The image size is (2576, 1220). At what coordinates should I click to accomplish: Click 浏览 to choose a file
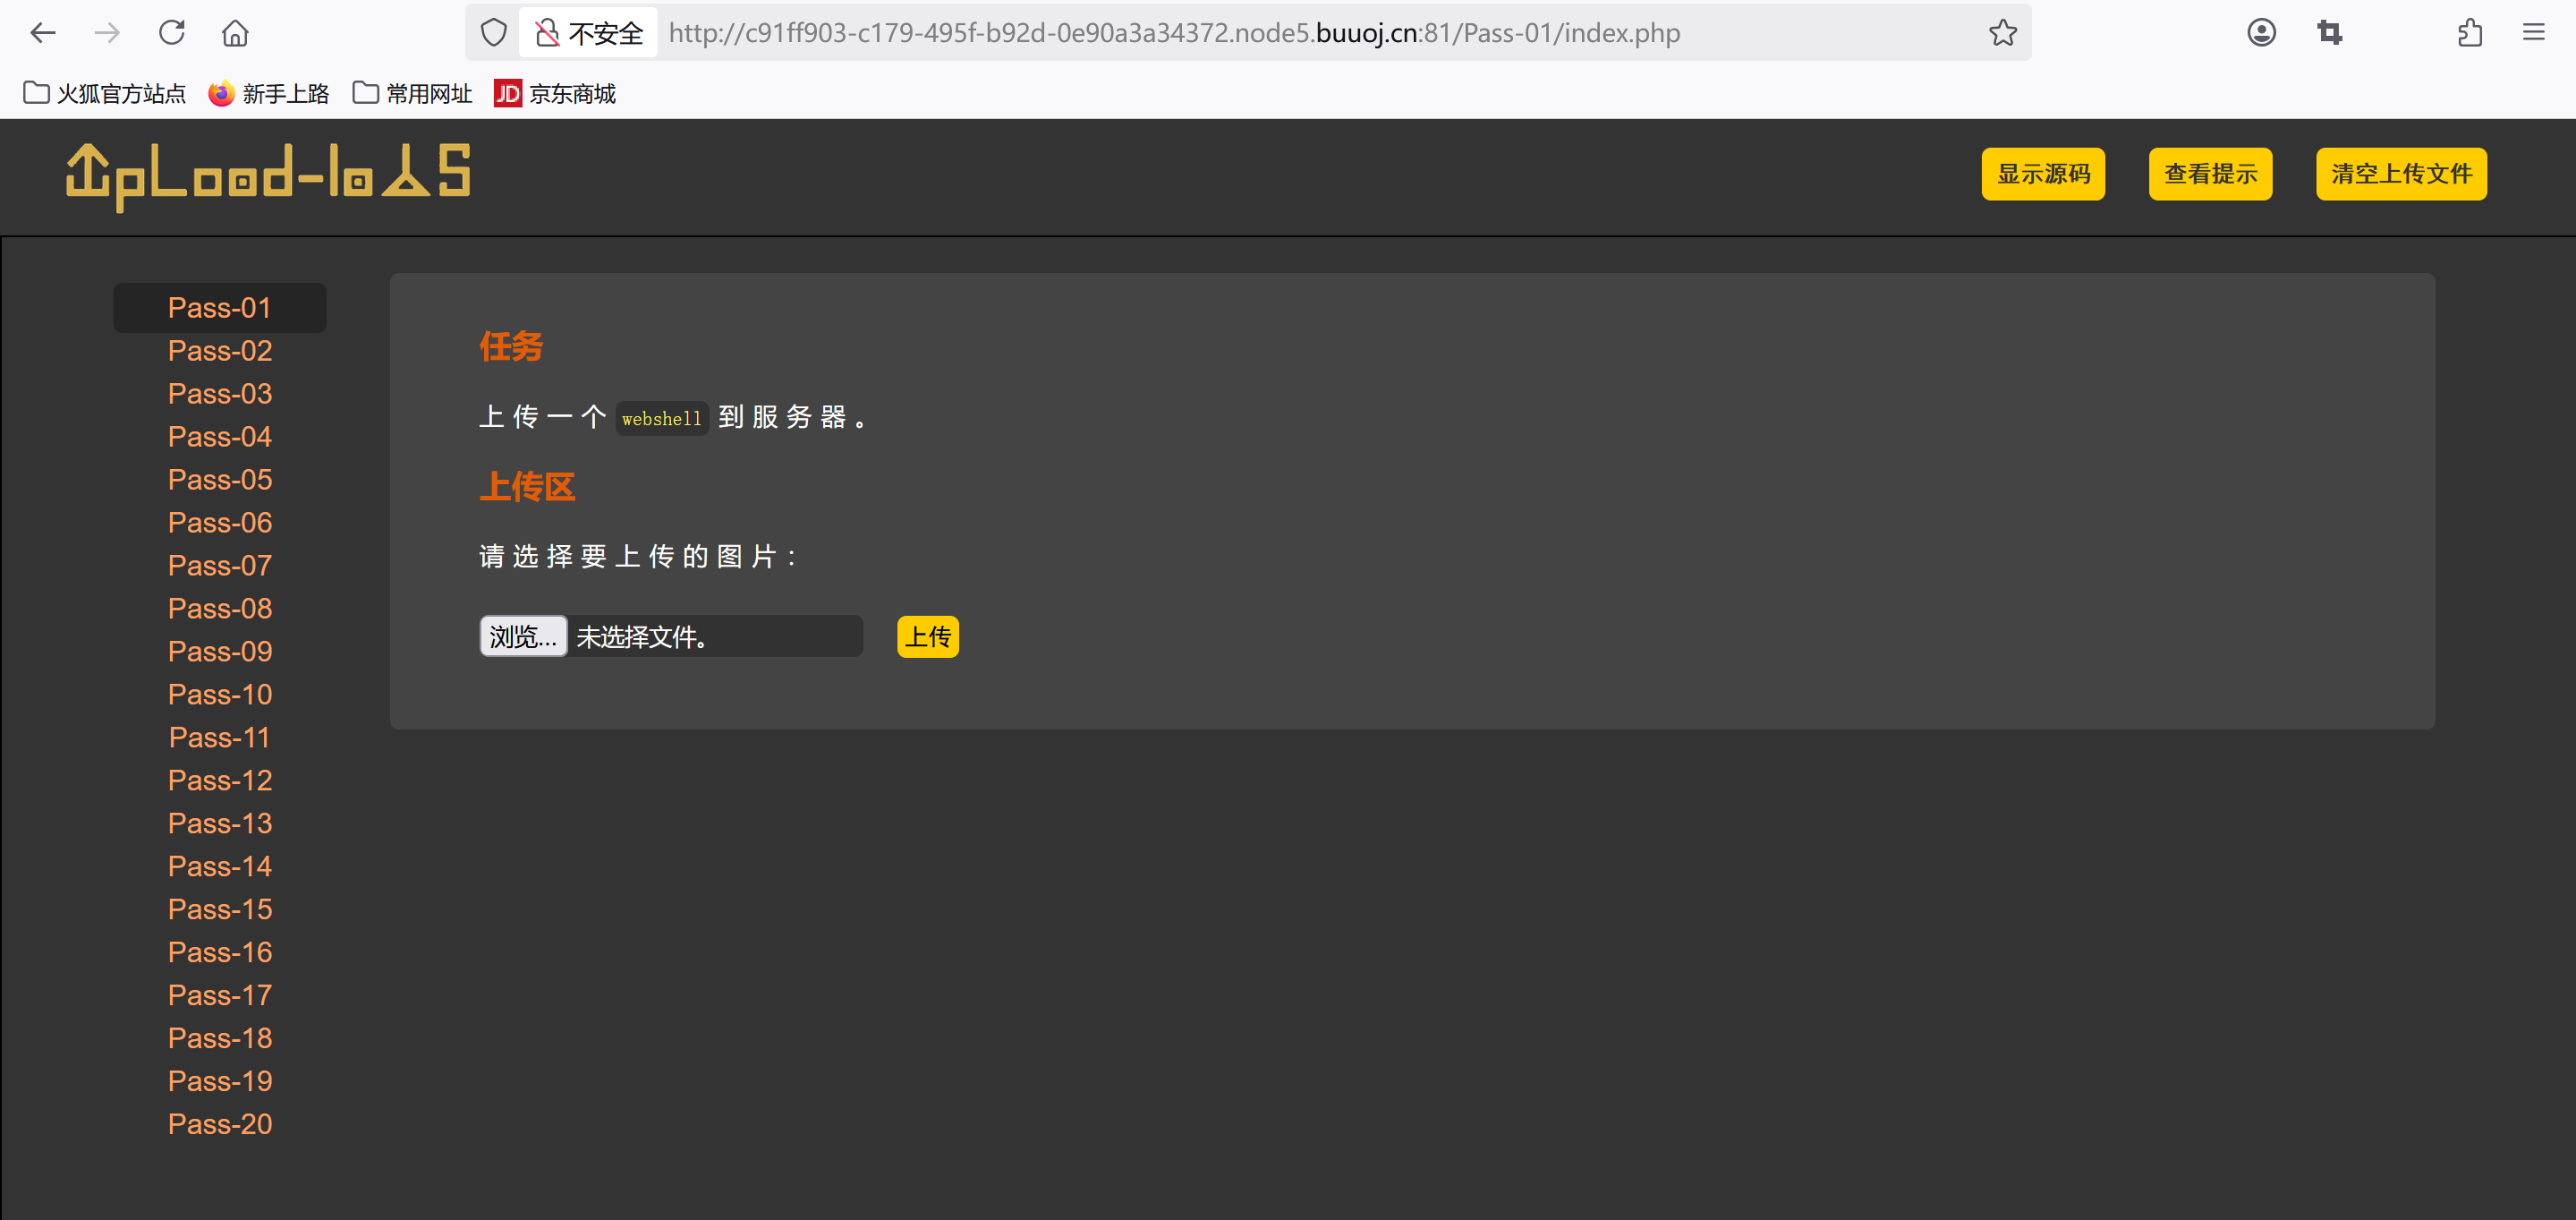pyautogui.click(x=523, y=637)
